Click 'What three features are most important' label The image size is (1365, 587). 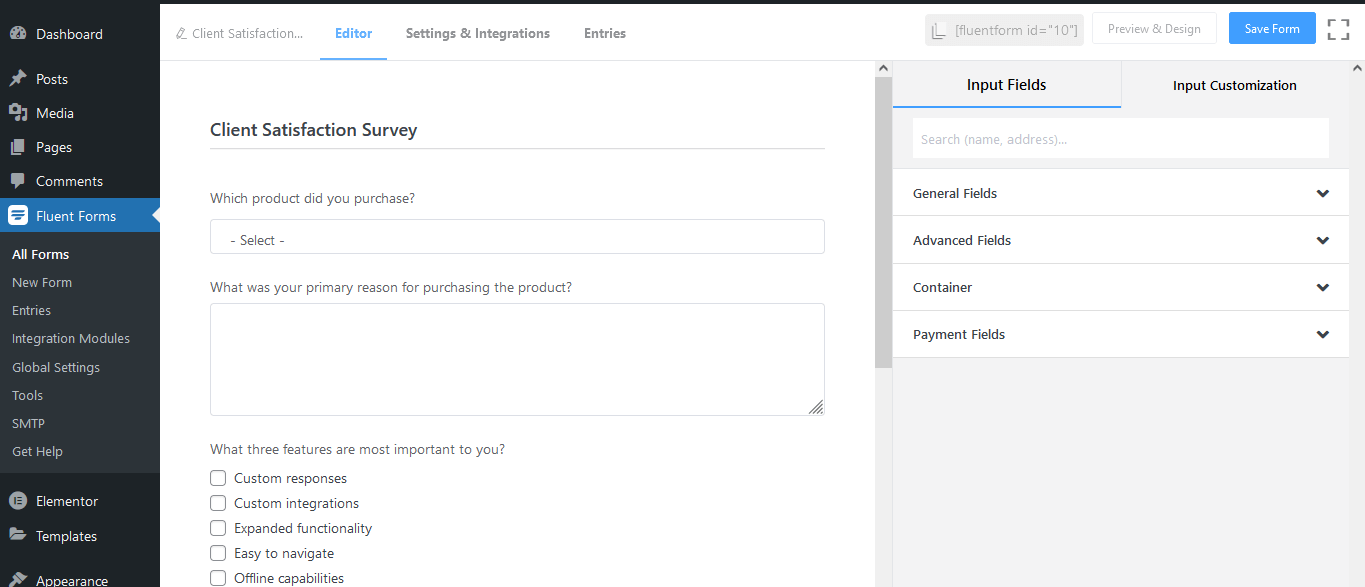pos(357,449)
